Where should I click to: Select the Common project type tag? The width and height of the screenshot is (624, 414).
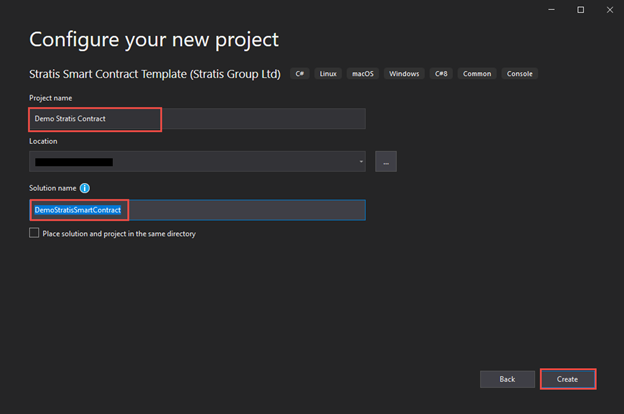pos(479,73)
